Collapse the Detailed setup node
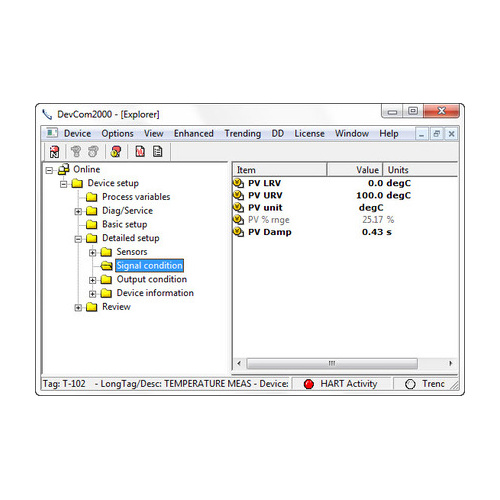The image size is (500, 500). [78, 239]
